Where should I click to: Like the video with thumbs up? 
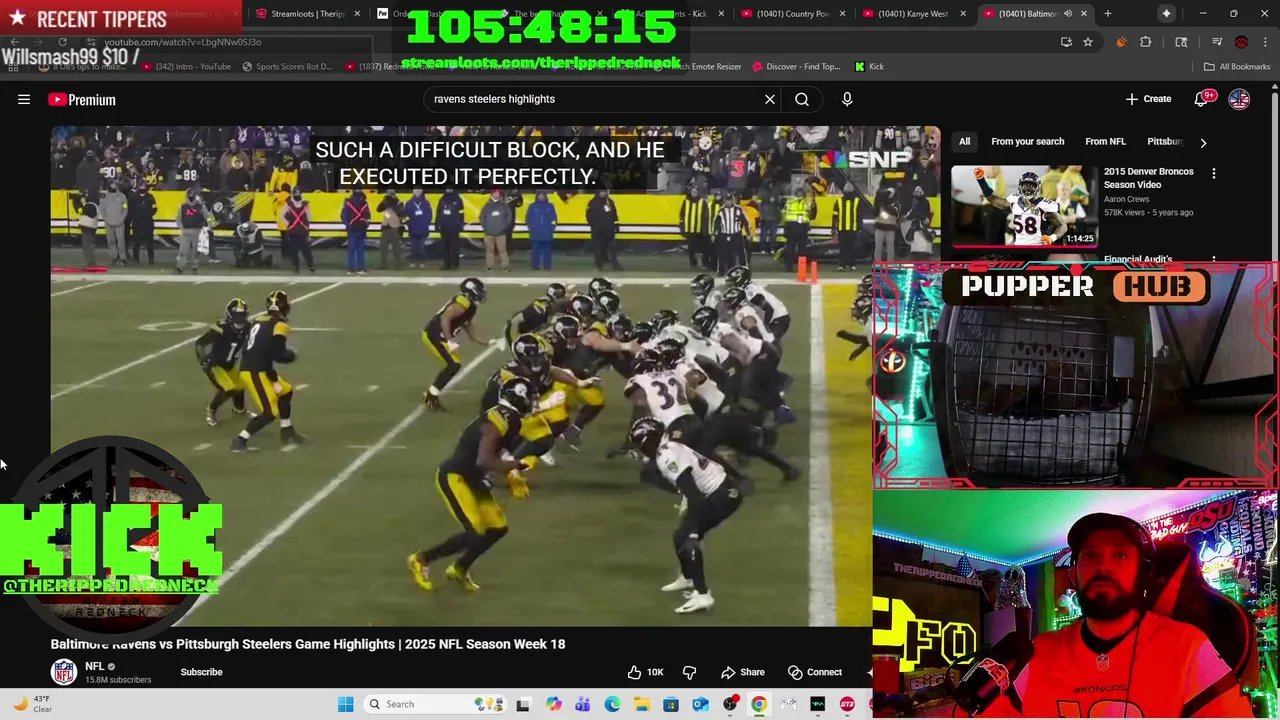[645, 672]
